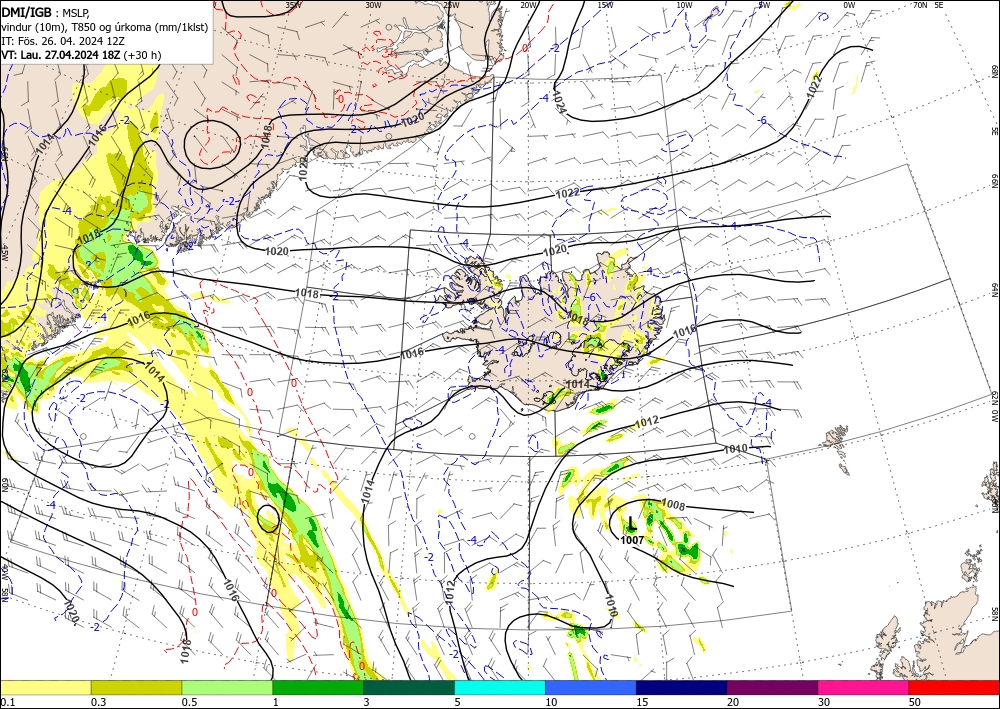Click the '20W' longitude label
This screenshot has height=709, width=1000.
[x=528, y=5]
